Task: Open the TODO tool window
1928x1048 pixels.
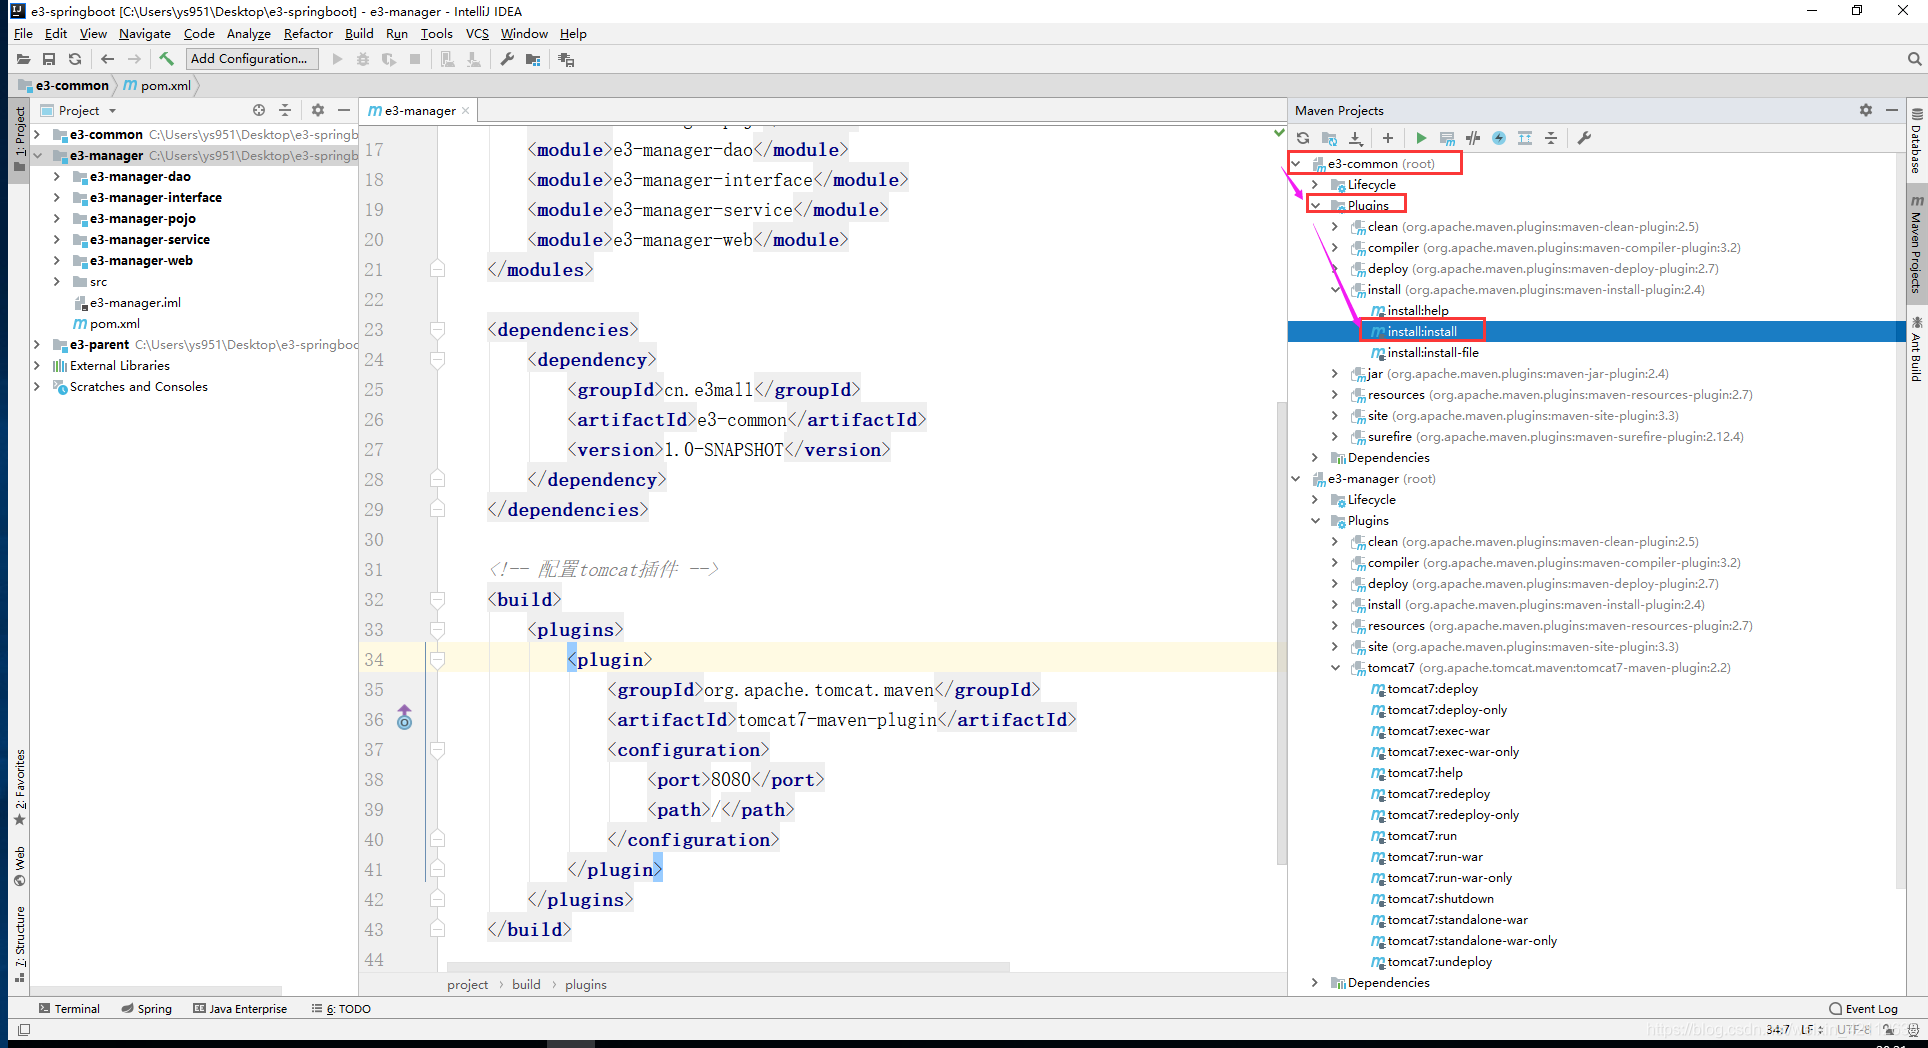Action: point(341,1009)
